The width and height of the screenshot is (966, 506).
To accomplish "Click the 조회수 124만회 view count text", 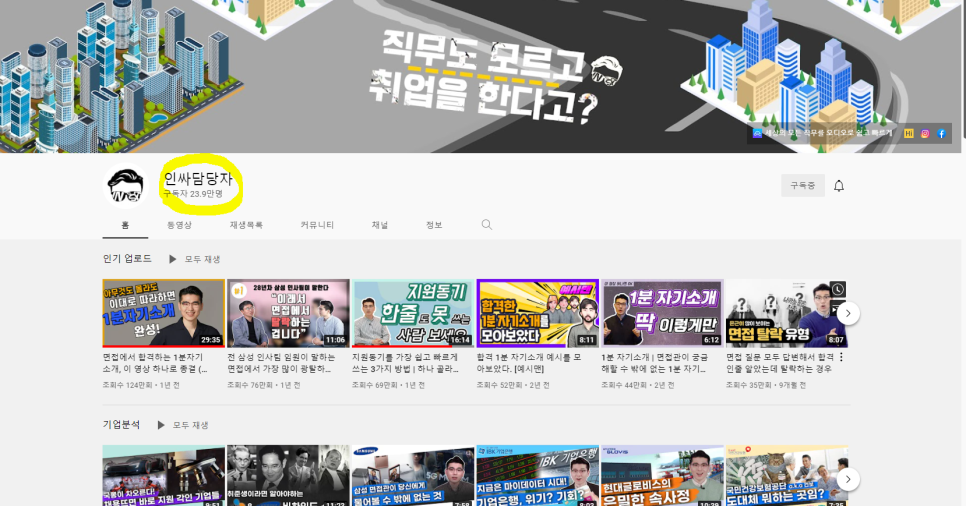I will click(127, 385).
